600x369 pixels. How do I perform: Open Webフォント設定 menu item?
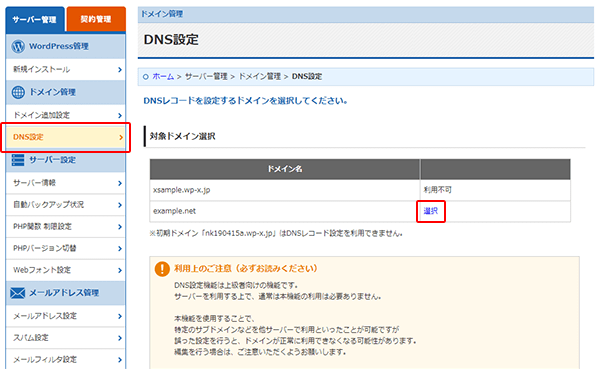65,270
